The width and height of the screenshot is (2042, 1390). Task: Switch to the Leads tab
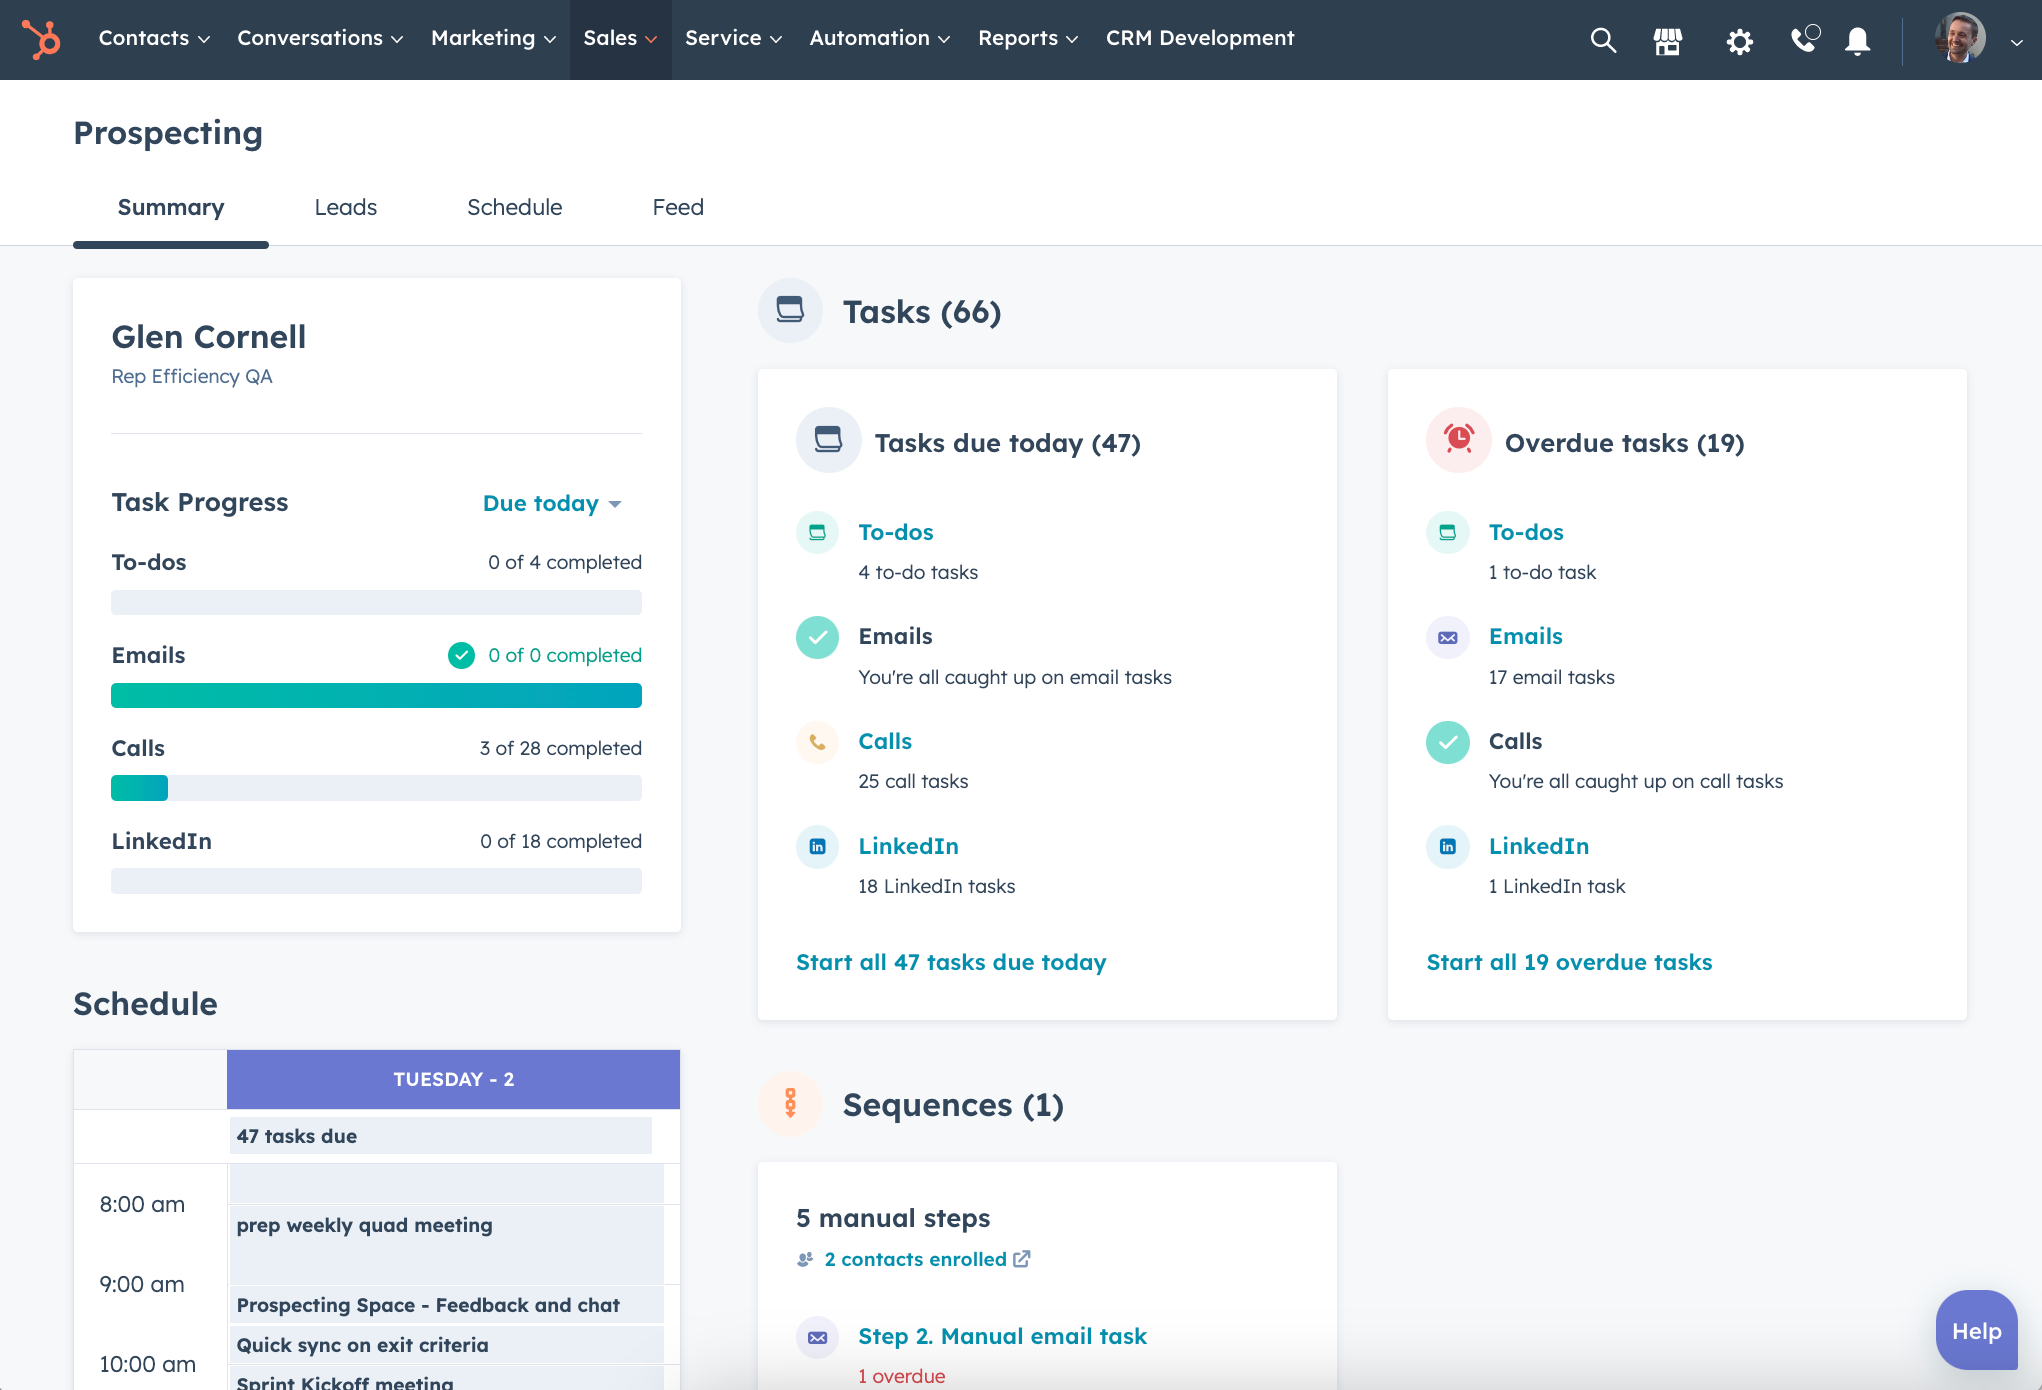[344, 206]
